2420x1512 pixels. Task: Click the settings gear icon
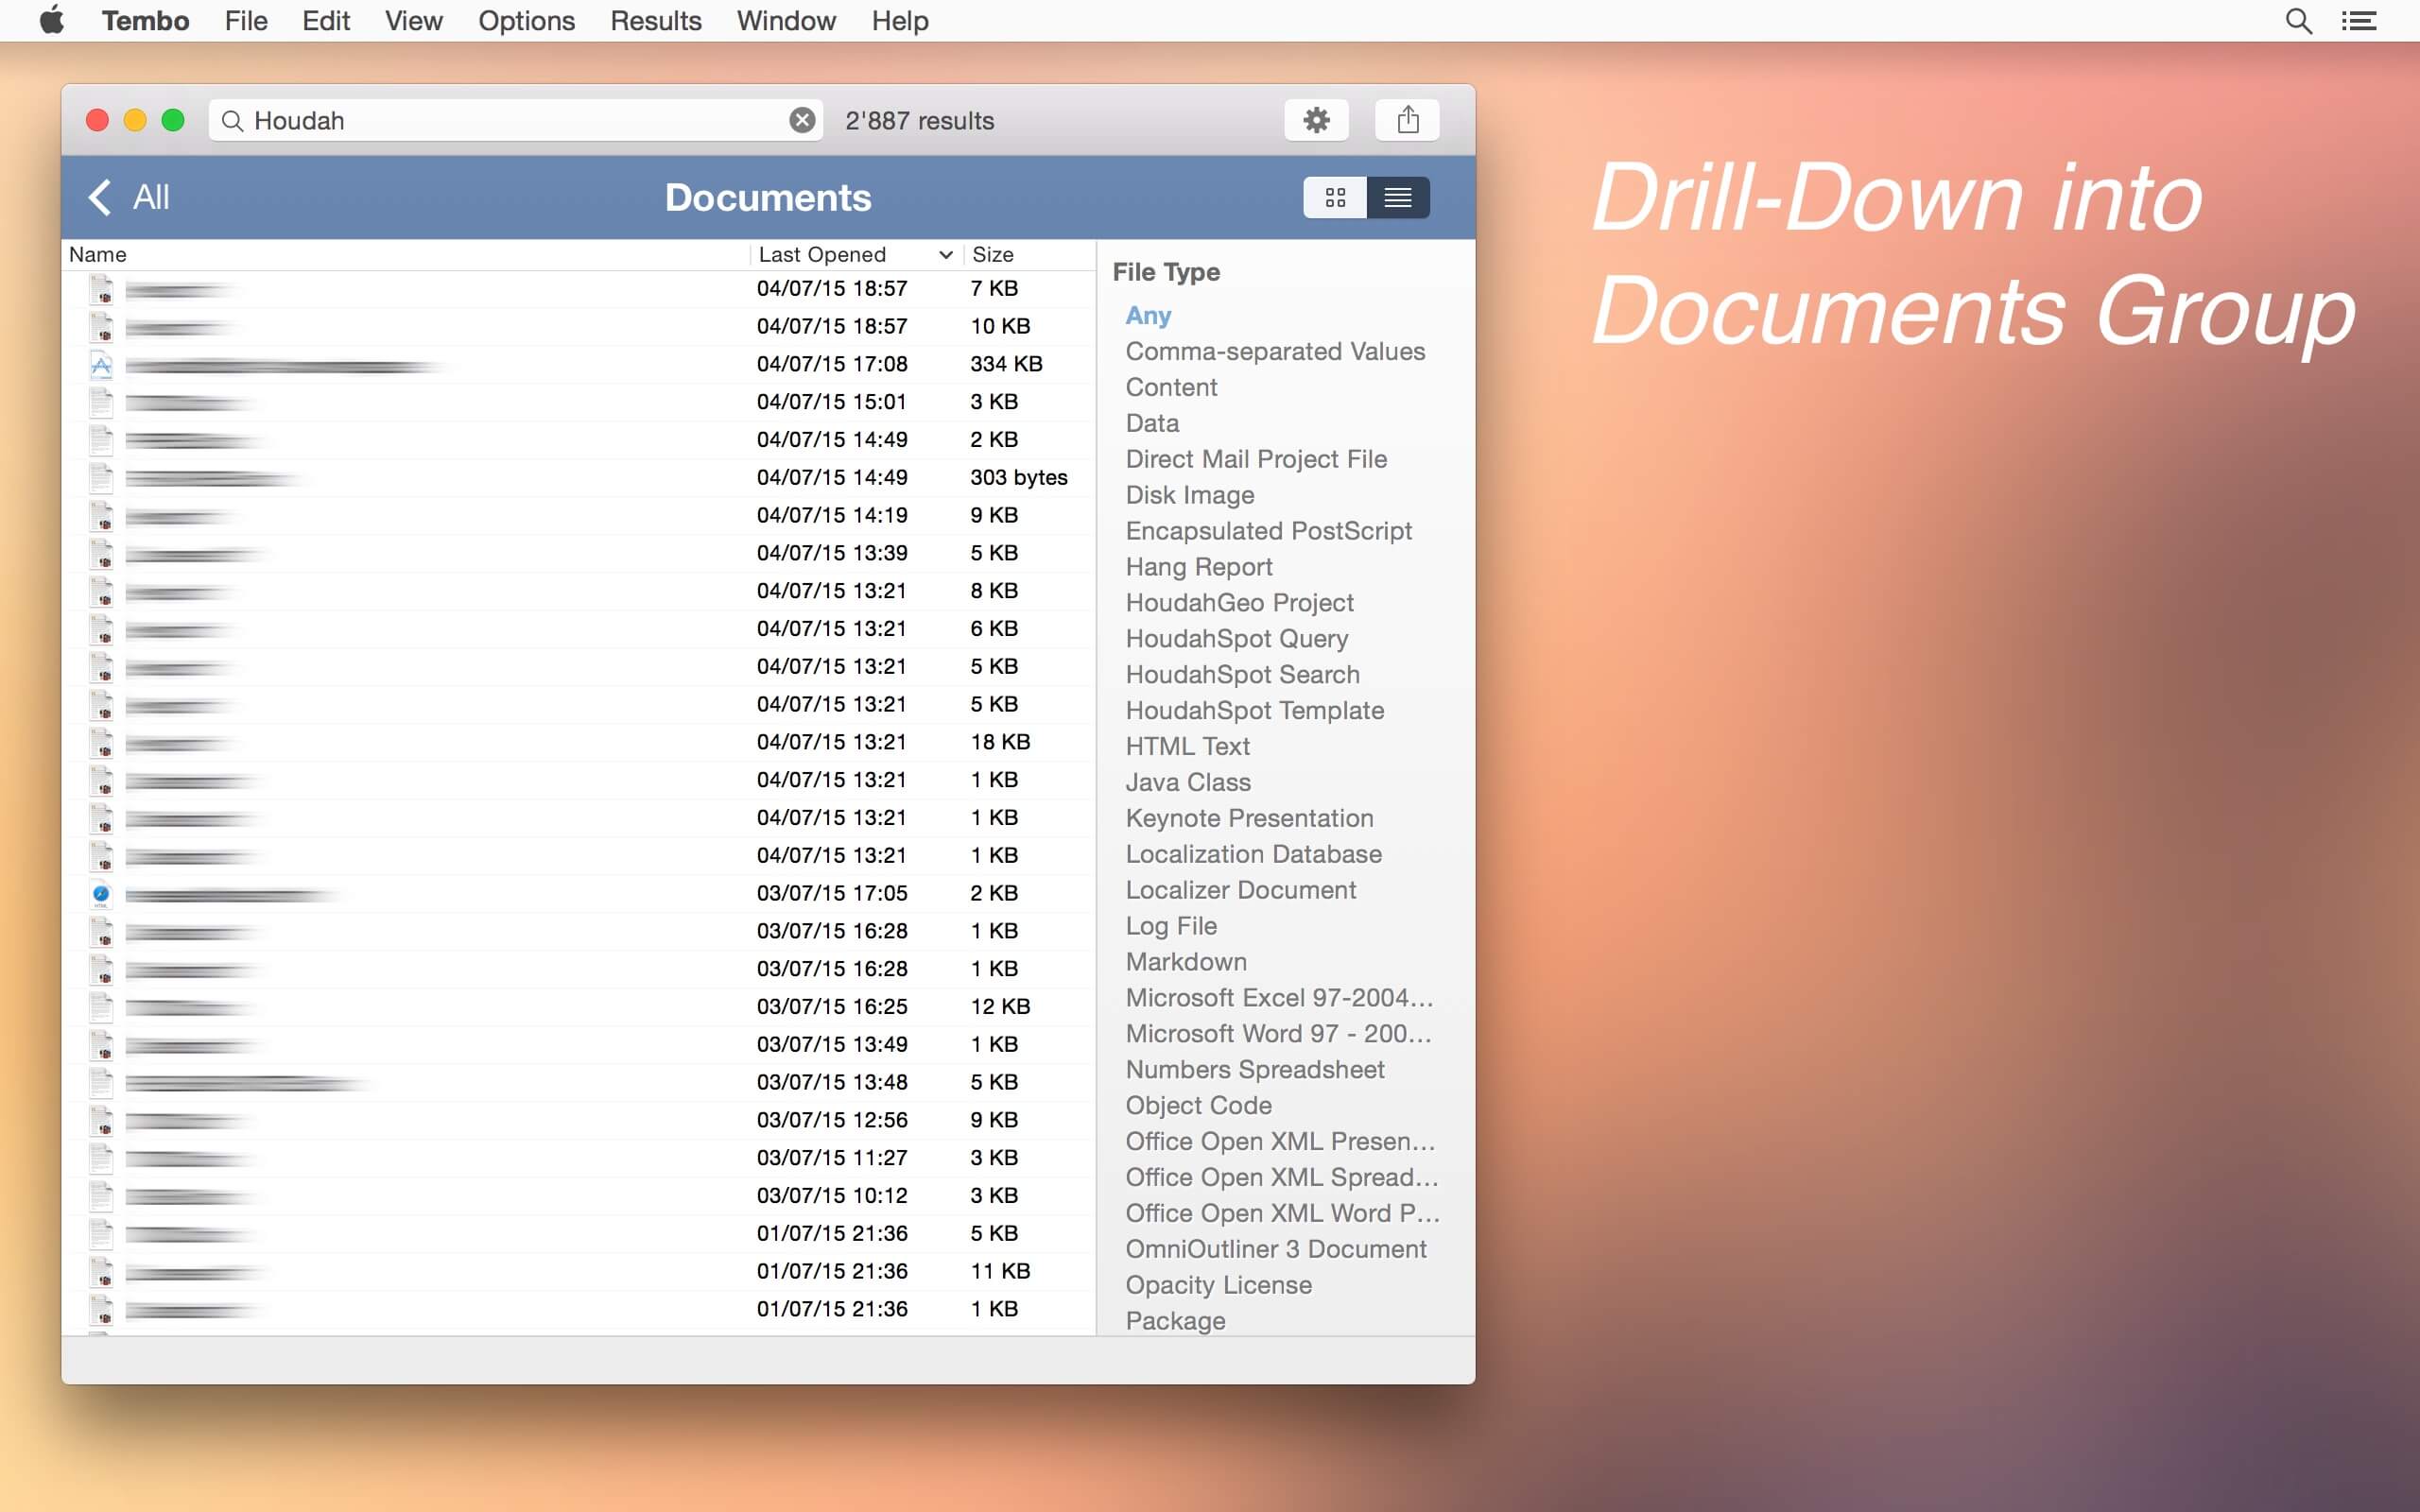coord(1317,118)
